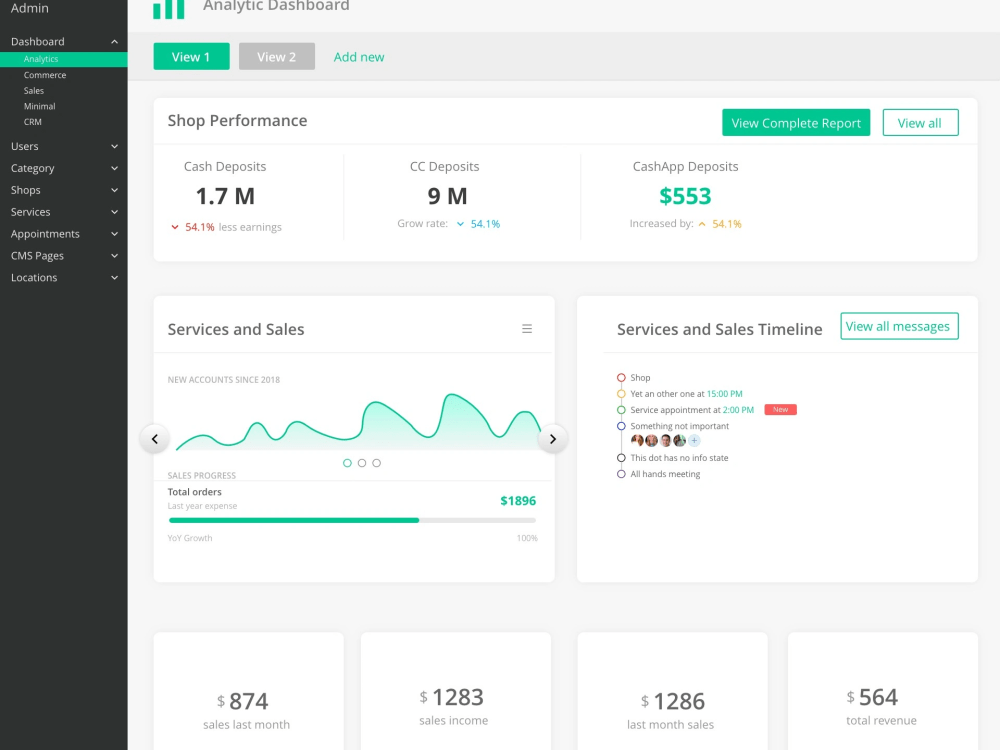Viewport: 1000px width, 750px height.
Task: Click the blue down arrow next to Grow rate
Action: click(x=460, y=224)
